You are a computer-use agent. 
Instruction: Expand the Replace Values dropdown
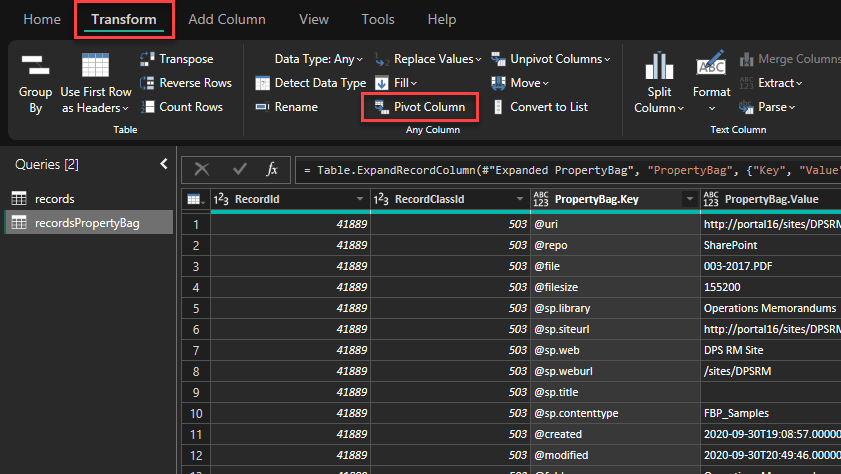[x=477, y=59]
